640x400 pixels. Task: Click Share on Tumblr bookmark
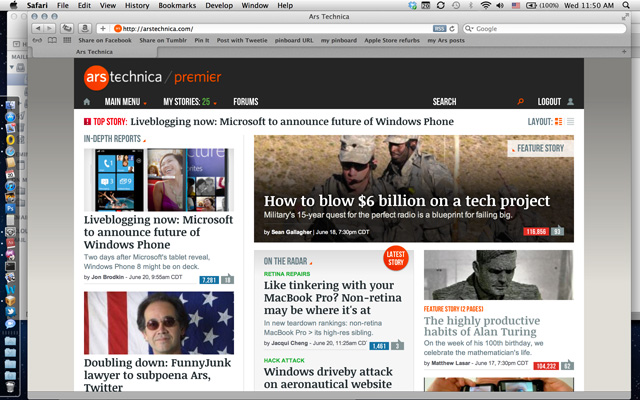[x=163, y=40]
